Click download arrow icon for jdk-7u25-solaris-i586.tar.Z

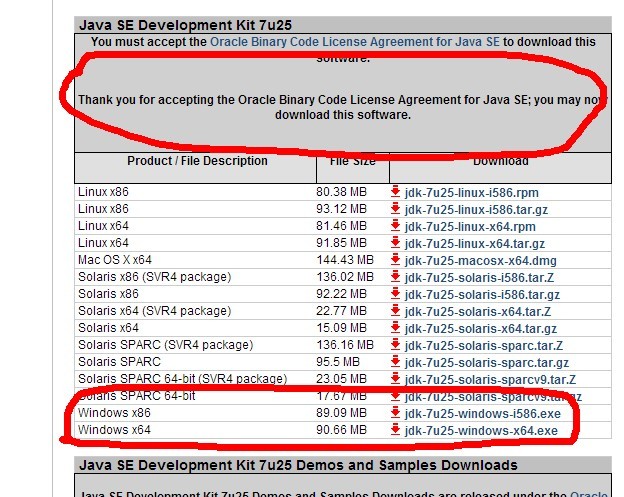[395, 276]
